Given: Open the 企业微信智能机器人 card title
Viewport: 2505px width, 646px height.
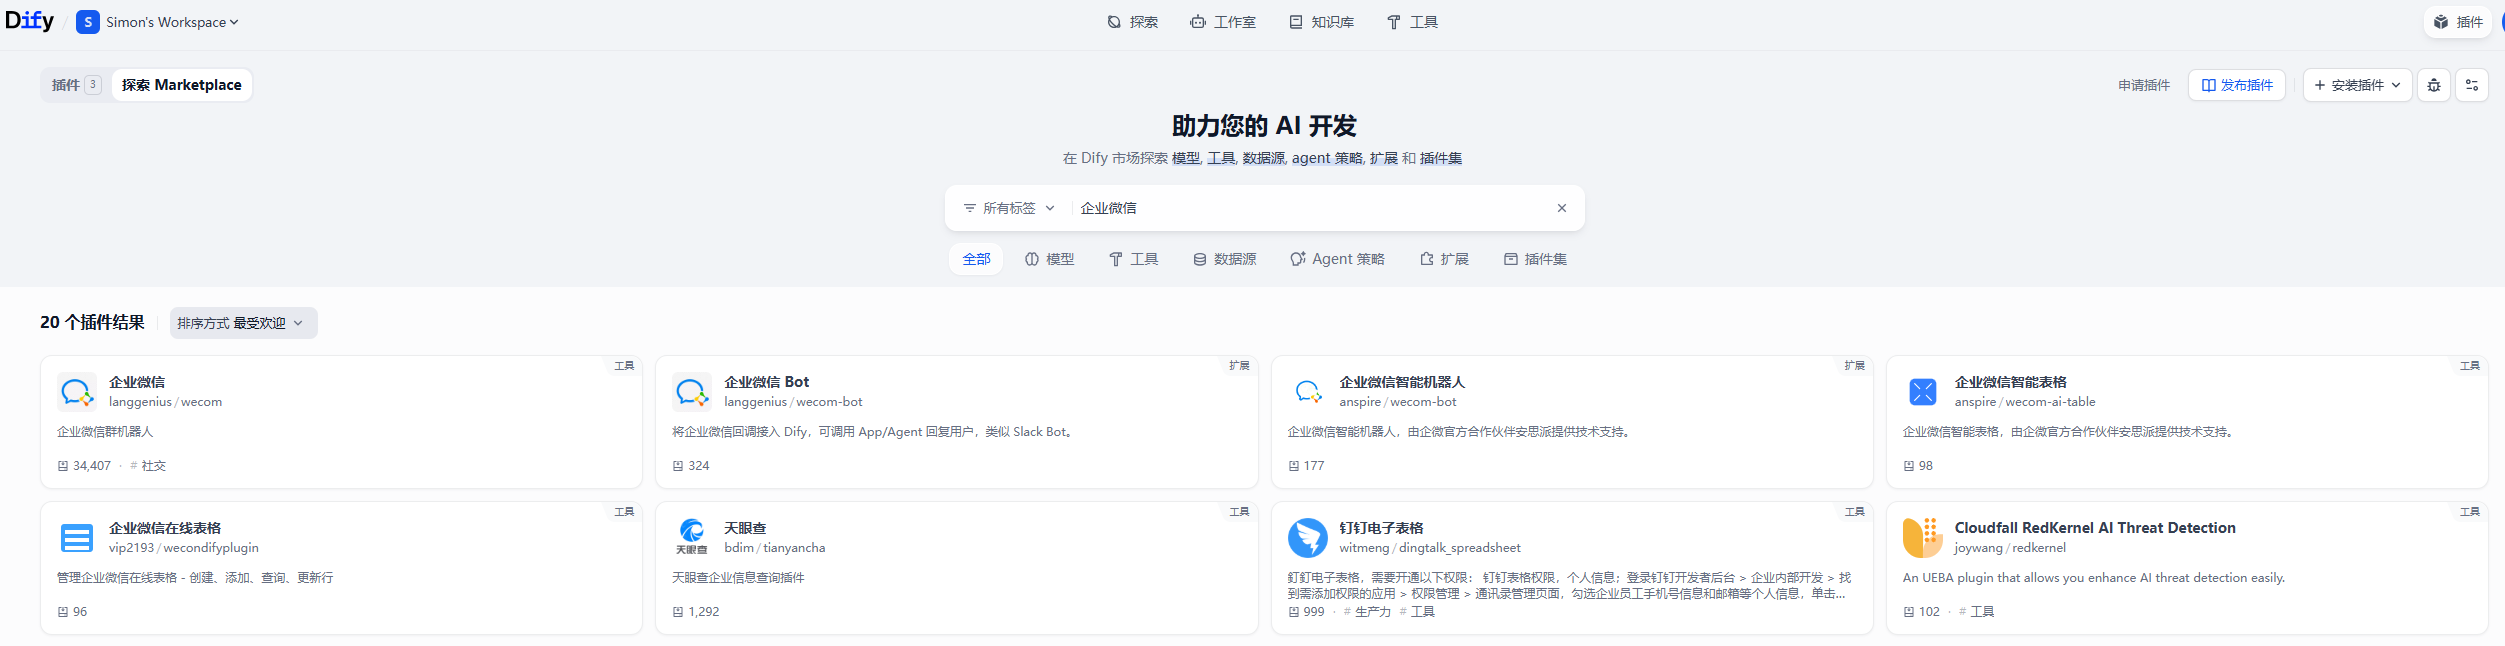Looking at the screenshot, I should (1402, 382).
